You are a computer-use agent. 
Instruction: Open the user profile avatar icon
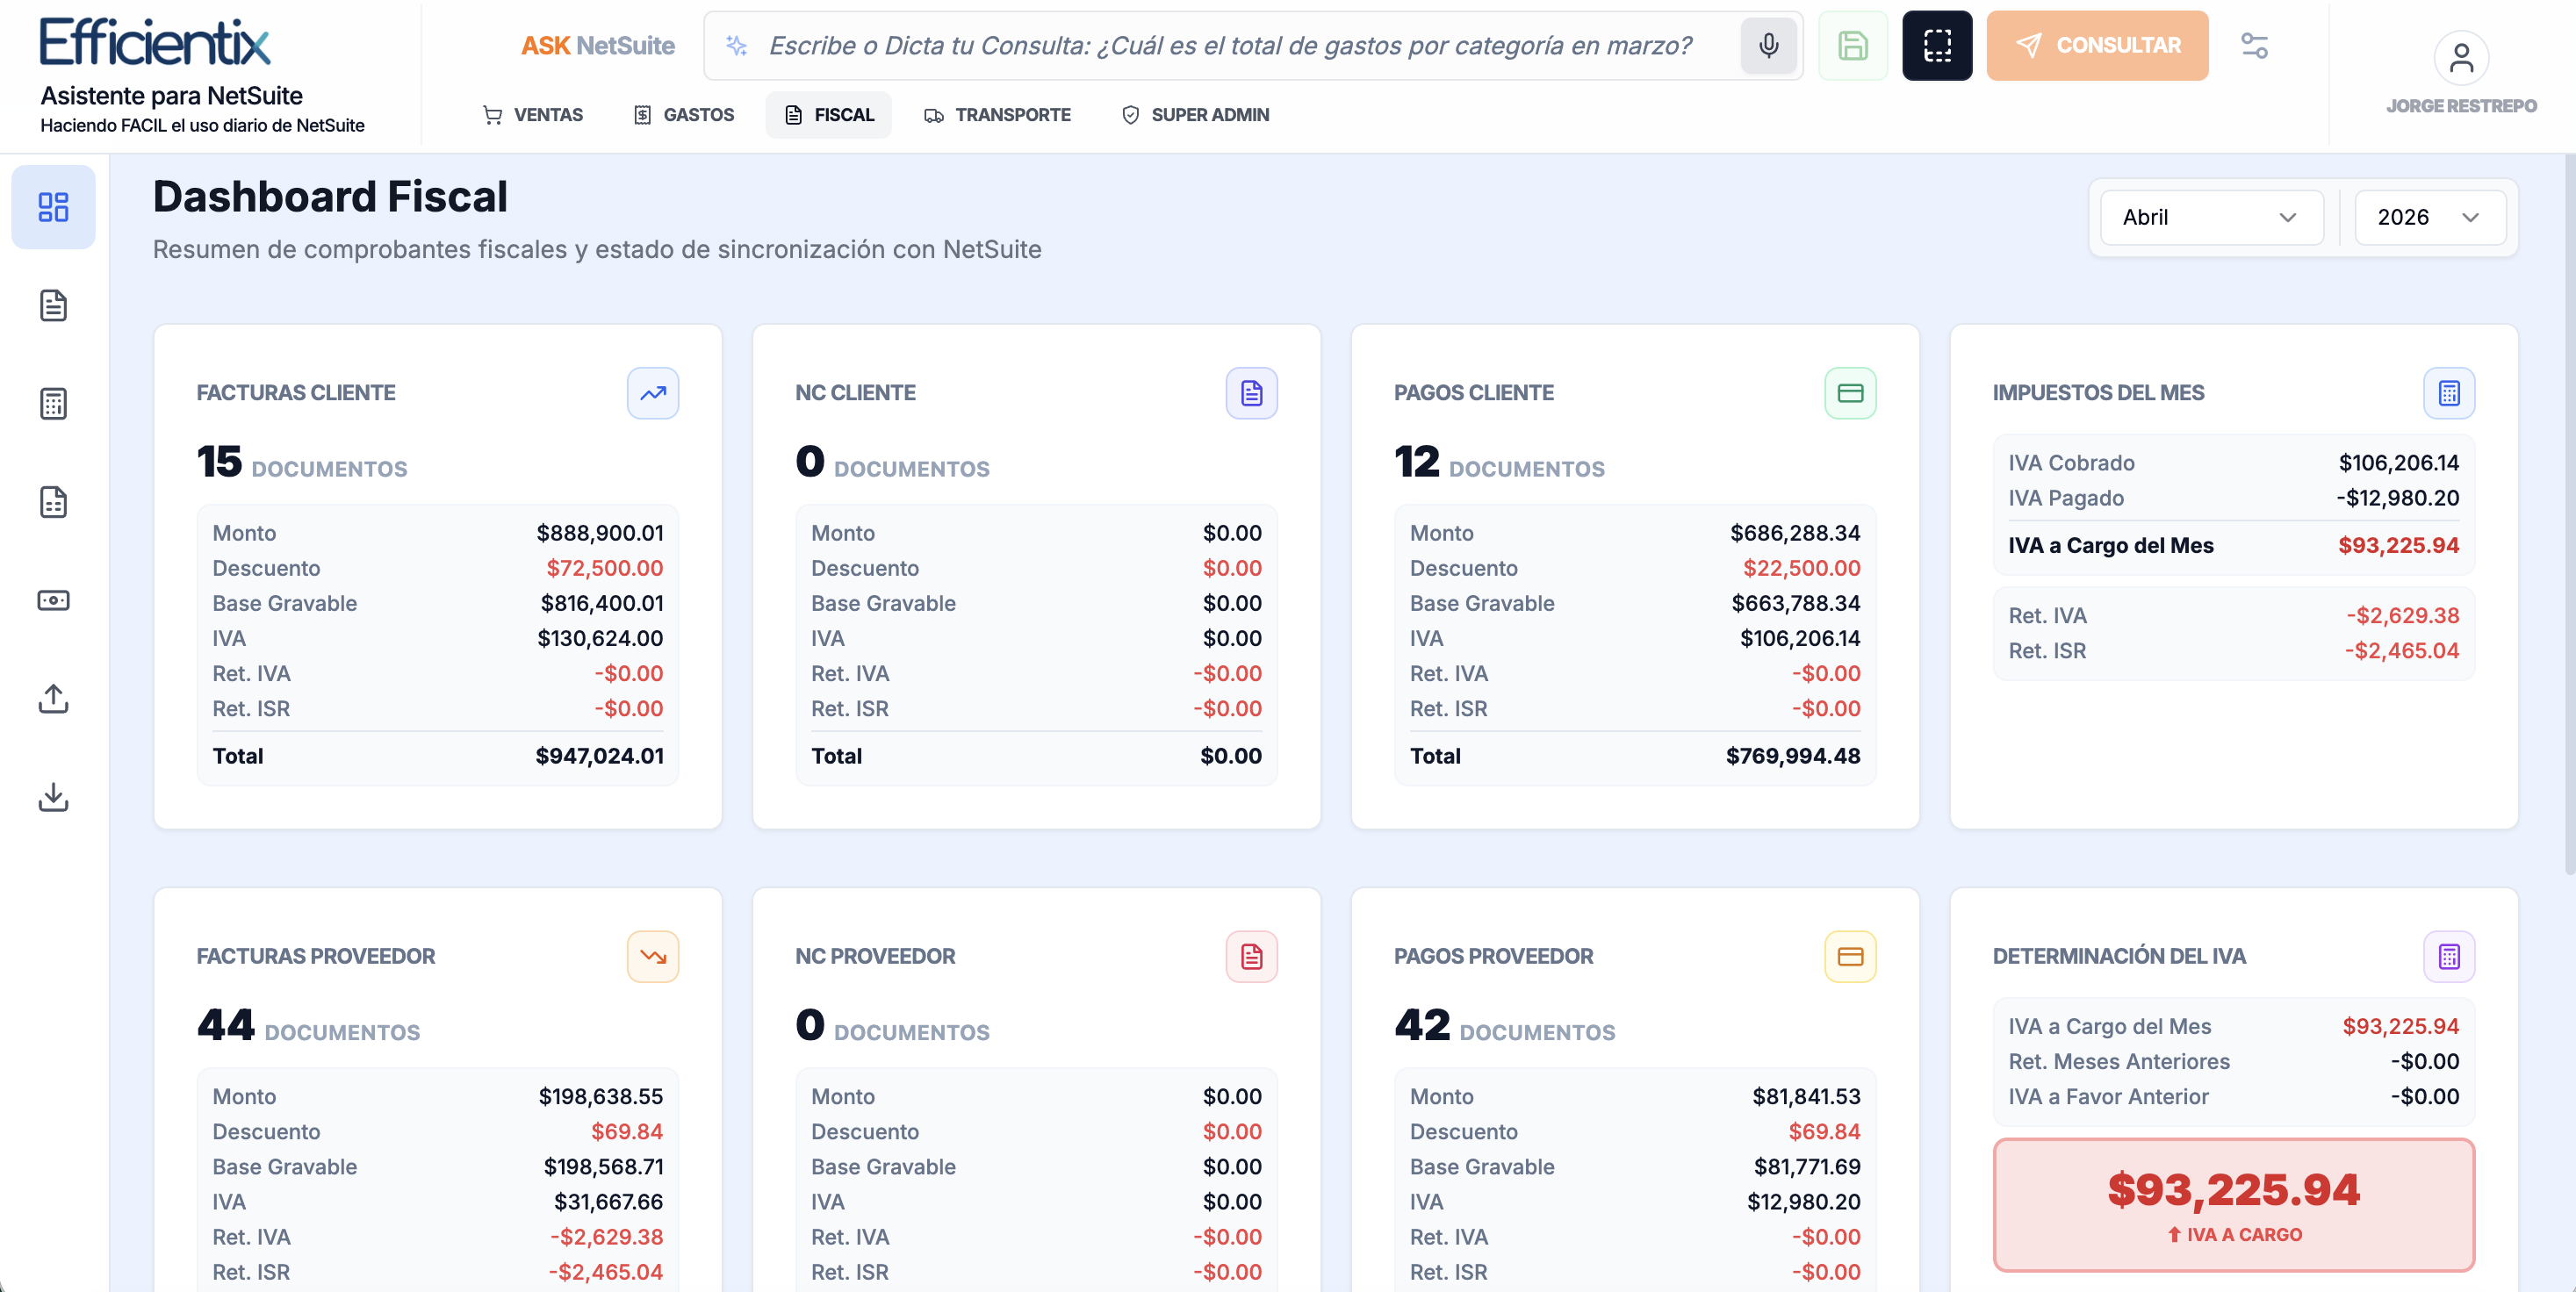coord(2461,58)
